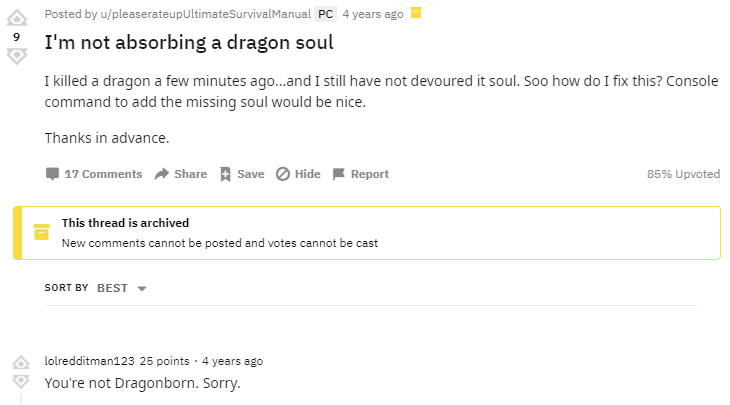
Task: Open the 17 Comments link
Action: [x=103, y=174]
